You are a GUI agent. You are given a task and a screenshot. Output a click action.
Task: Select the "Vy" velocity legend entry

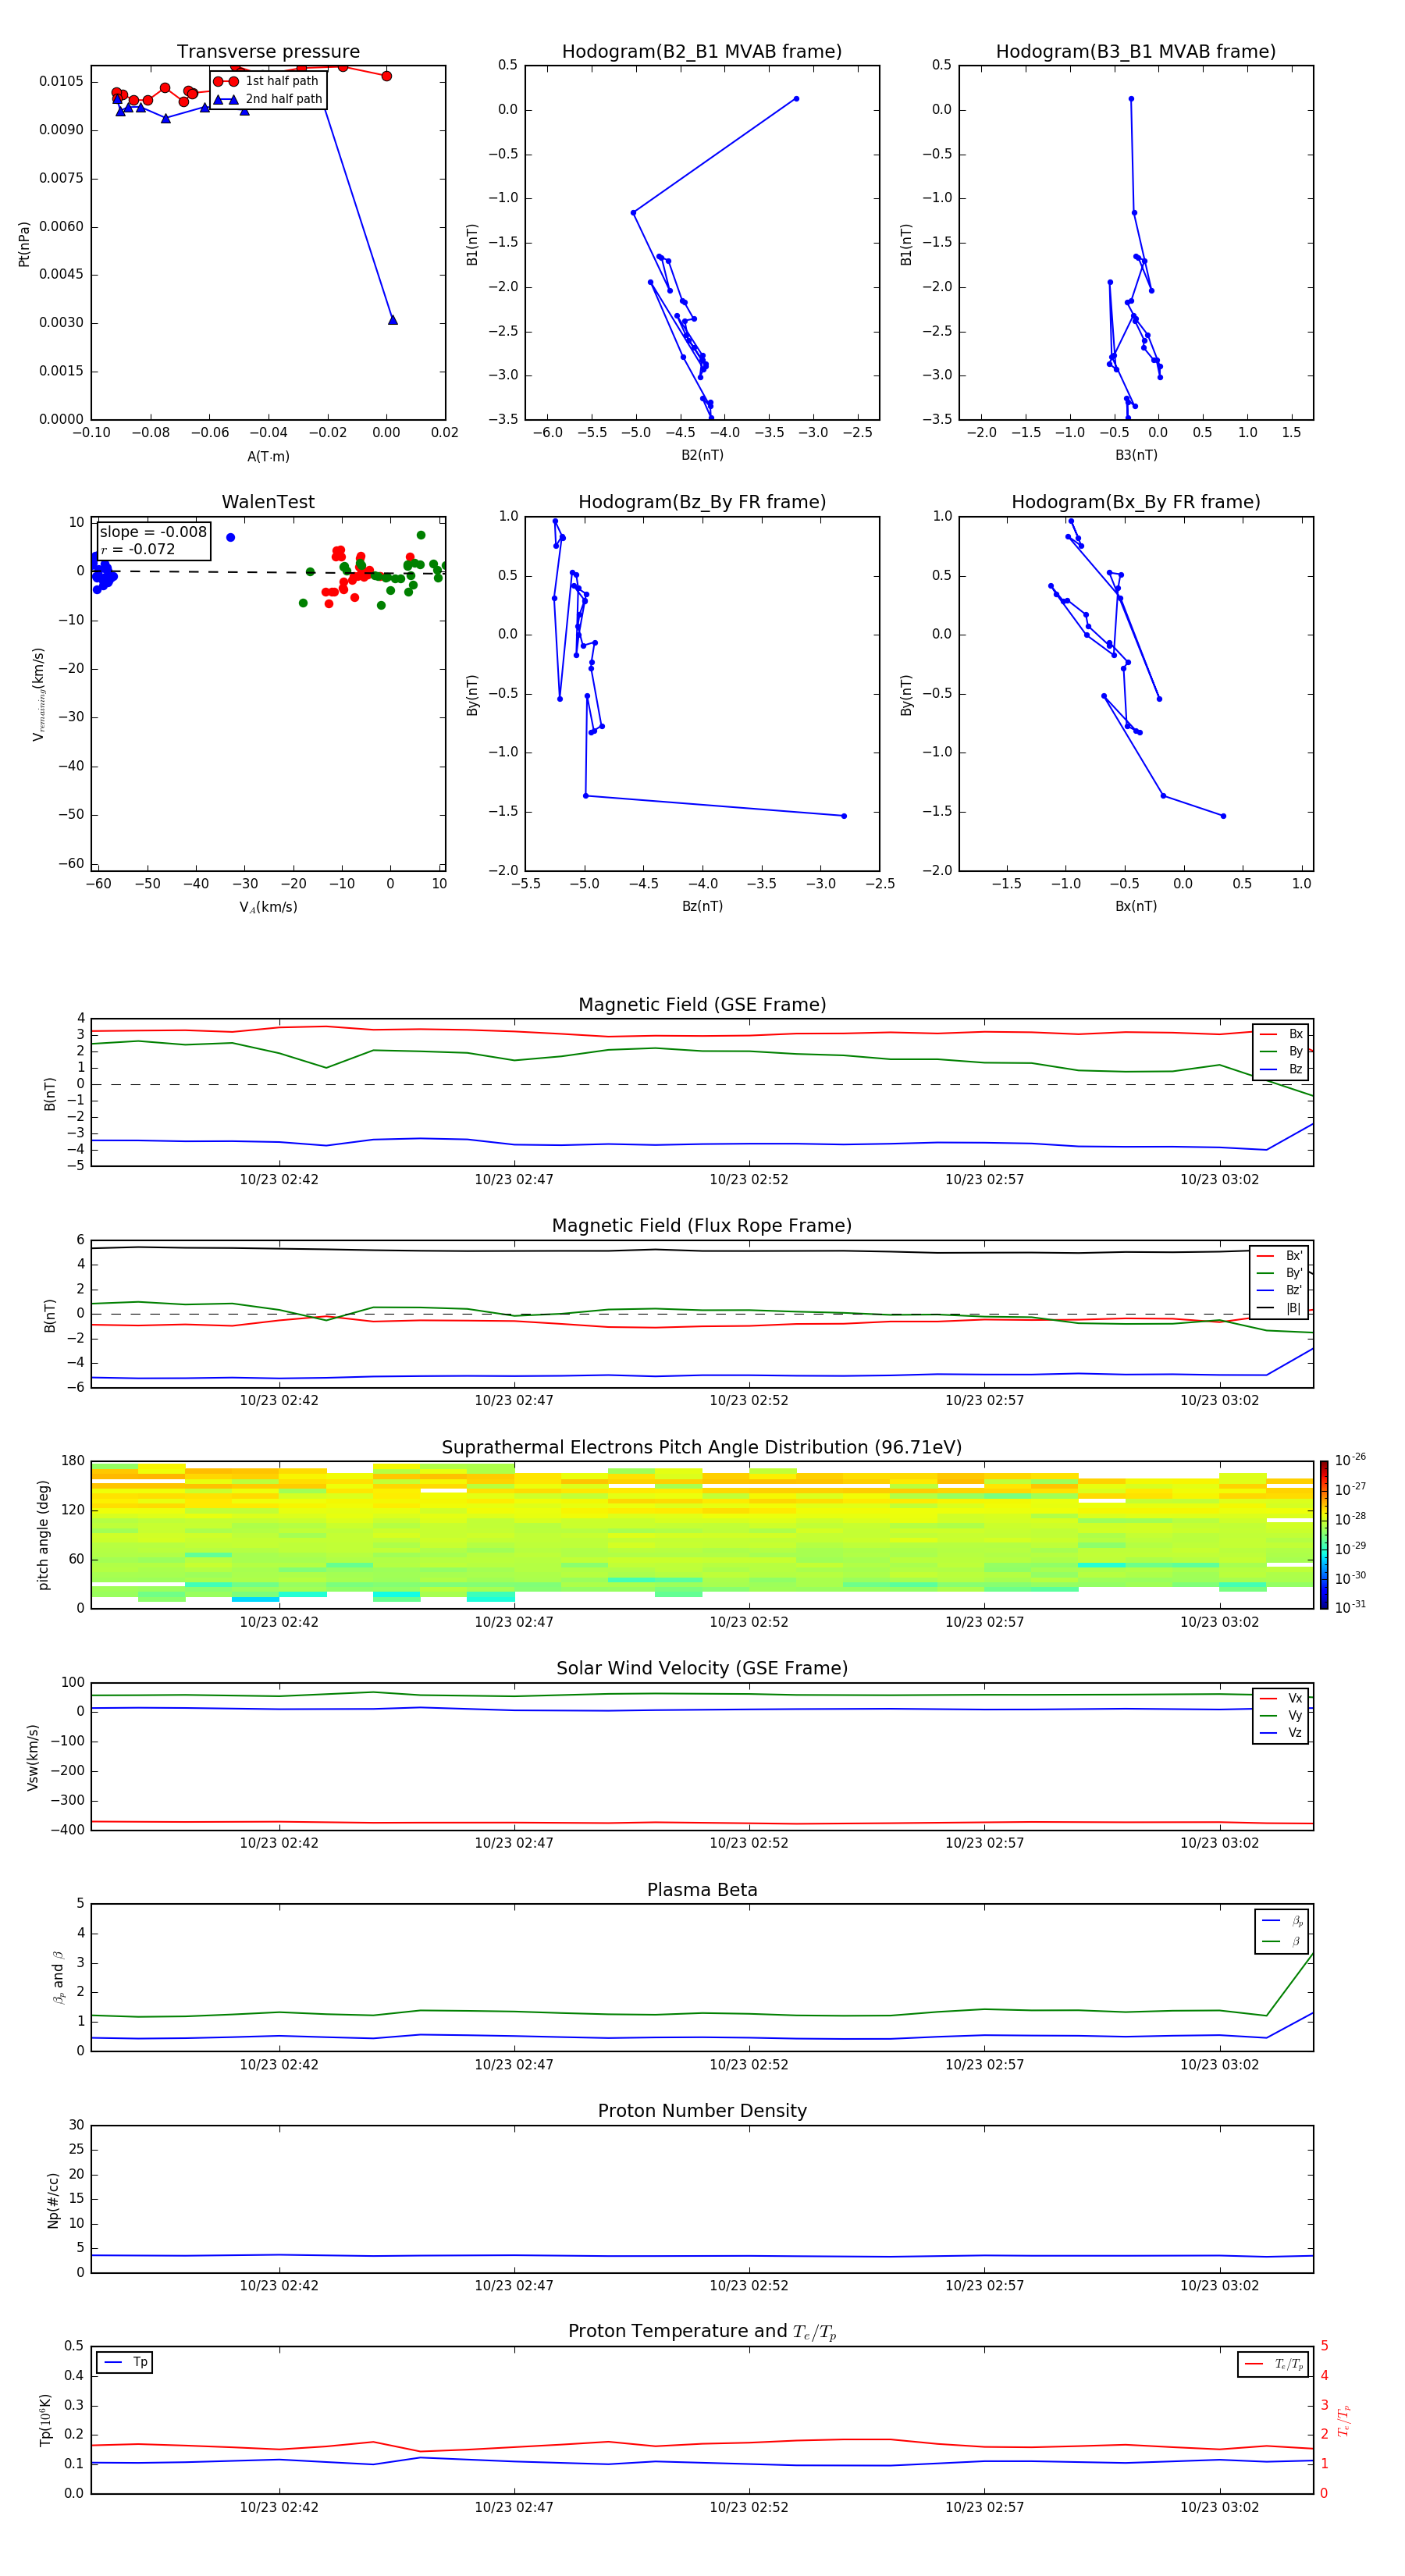point(1281,1715)
